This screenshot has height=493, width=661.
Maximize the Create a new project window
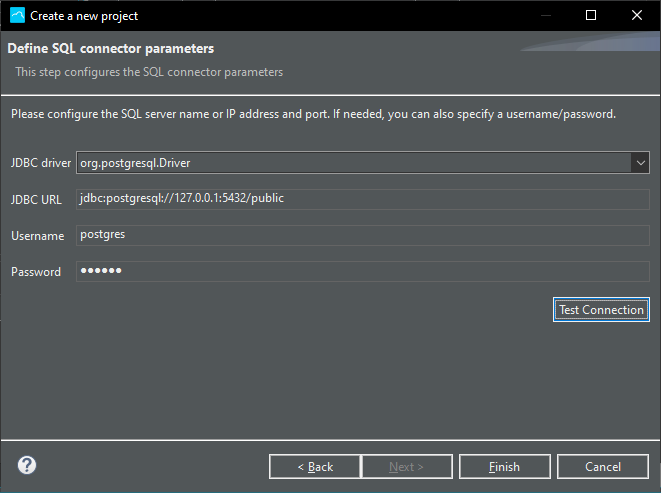(591, 16)
